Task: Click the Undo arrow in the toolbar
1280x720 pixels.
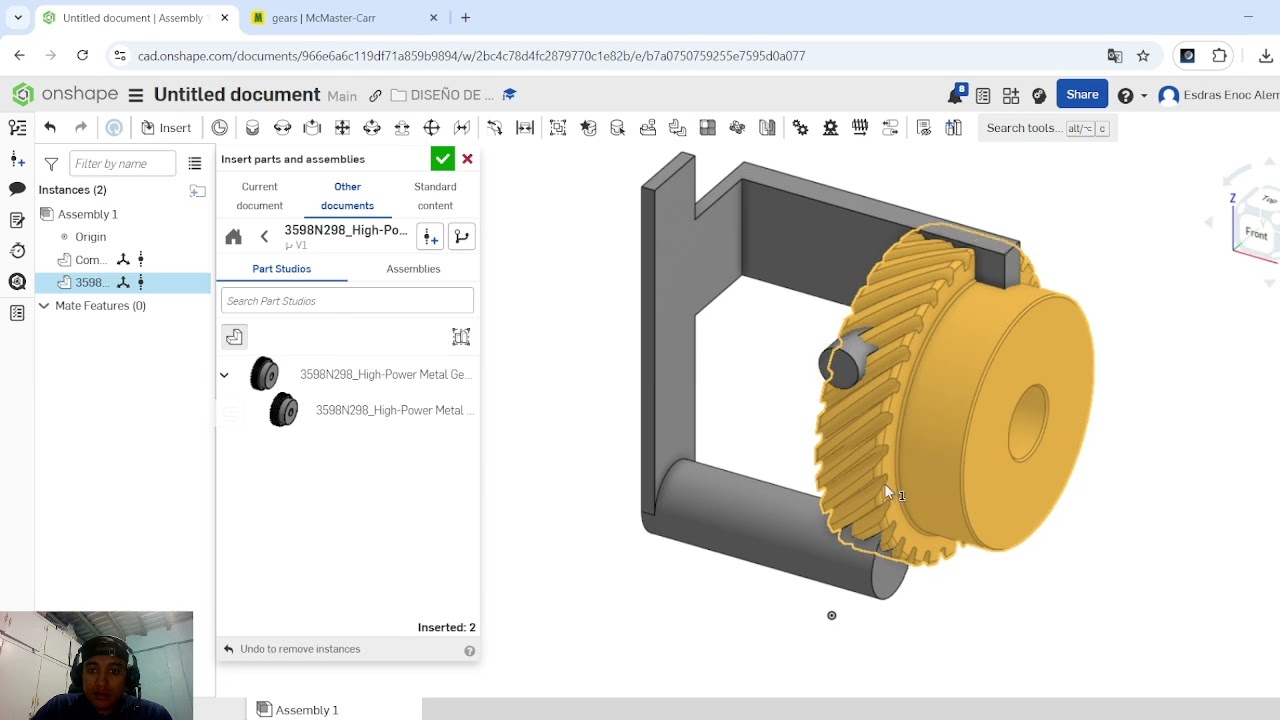Action: (50, 127)
